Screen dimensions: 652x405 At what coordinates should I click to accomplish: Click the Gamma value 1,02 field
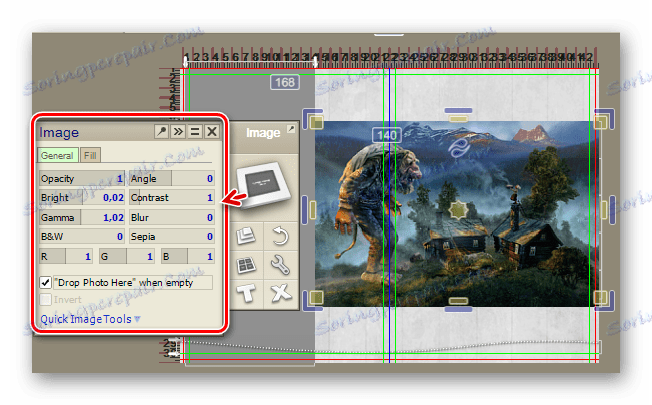(82, 217)
